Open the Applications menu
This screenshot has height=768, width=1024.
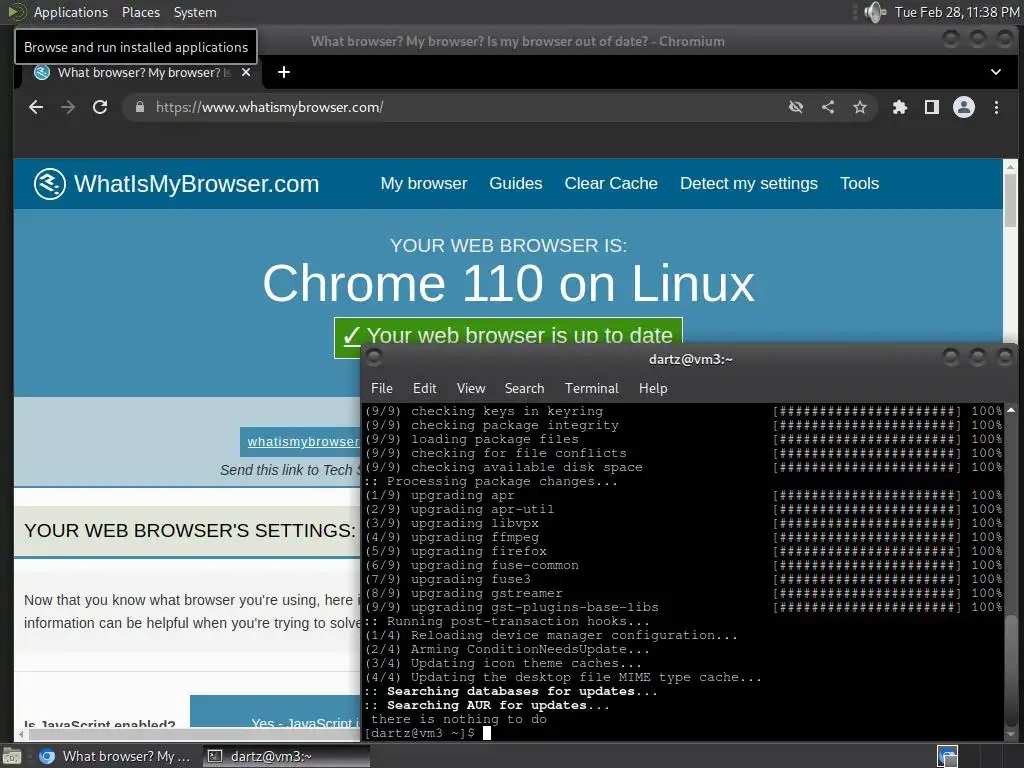pos(71,12)
